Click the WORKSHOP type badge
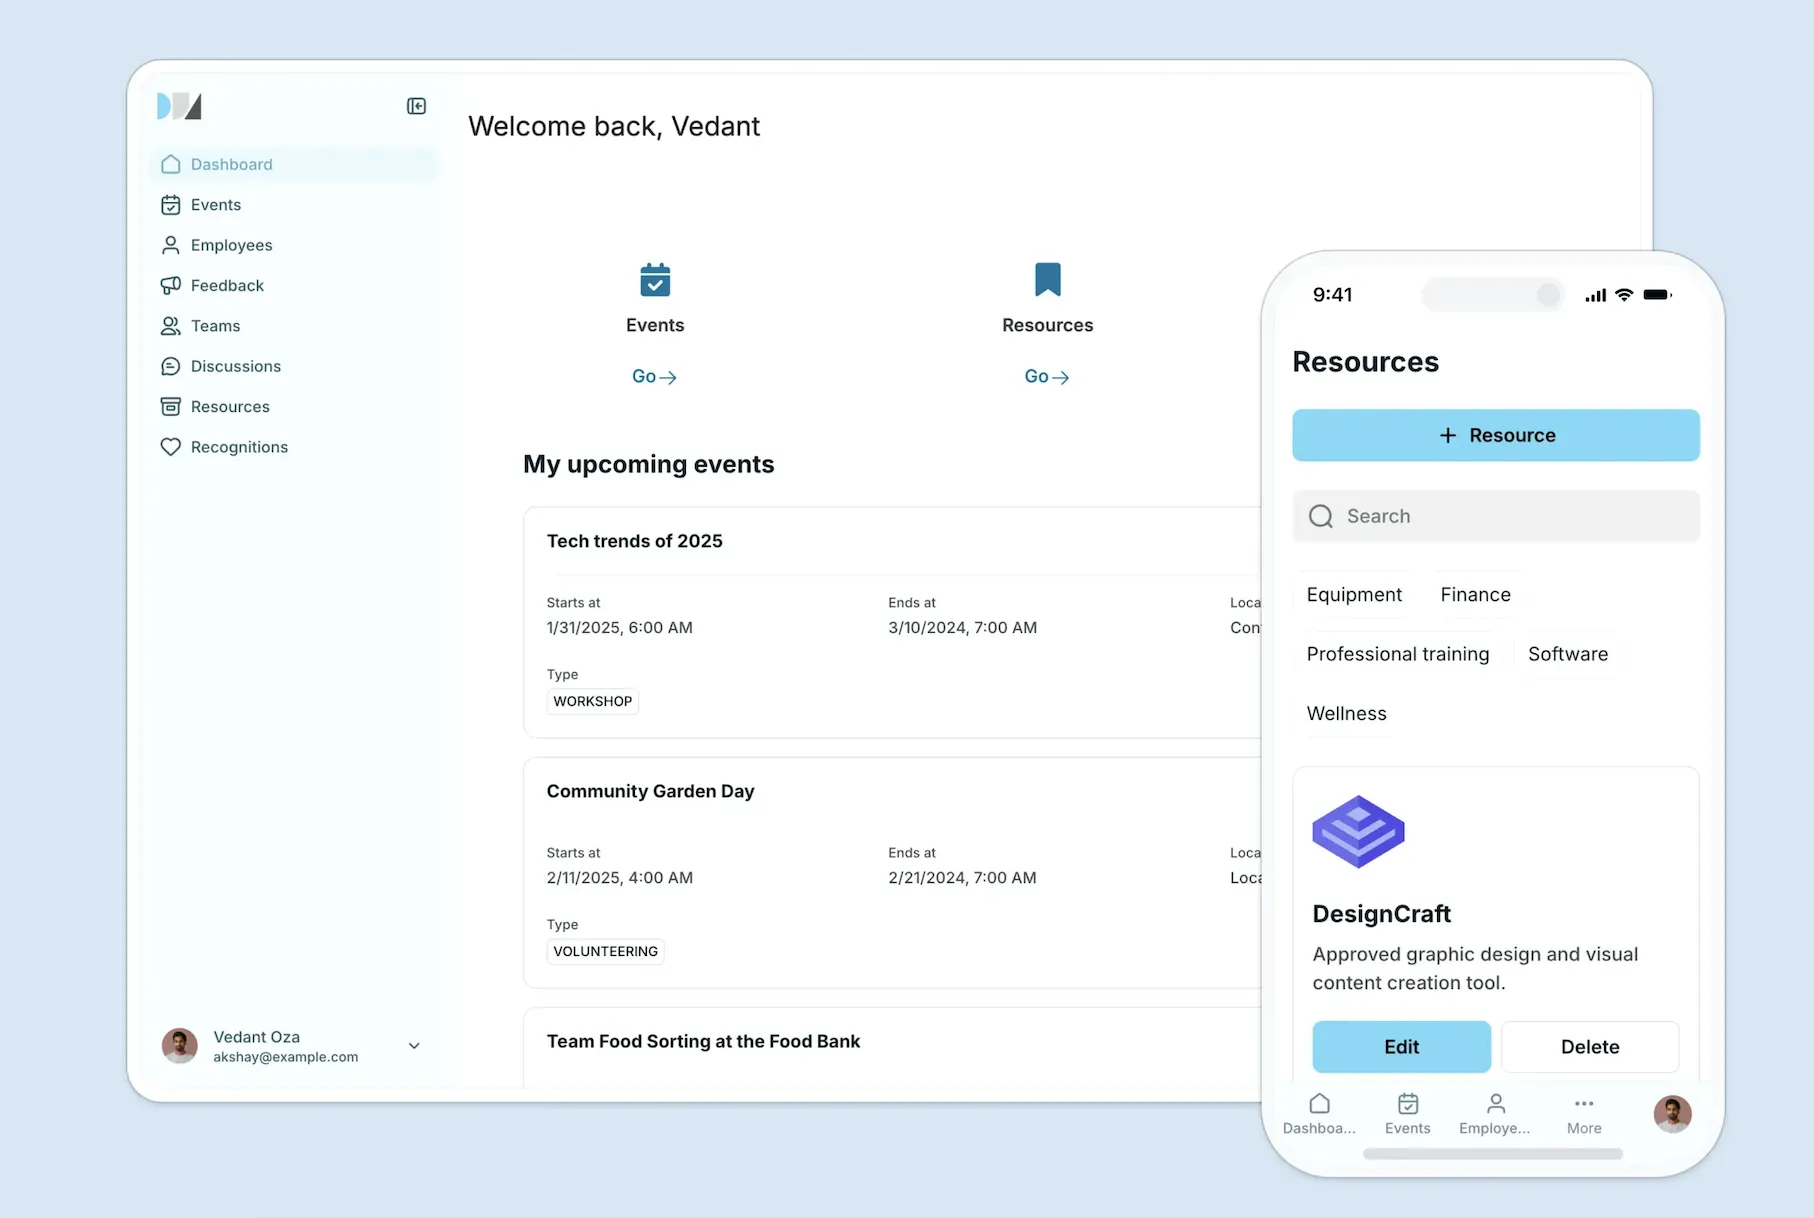Image resolution: width=1814 pixels, height=1218 pixels. [x=593, y=701]
